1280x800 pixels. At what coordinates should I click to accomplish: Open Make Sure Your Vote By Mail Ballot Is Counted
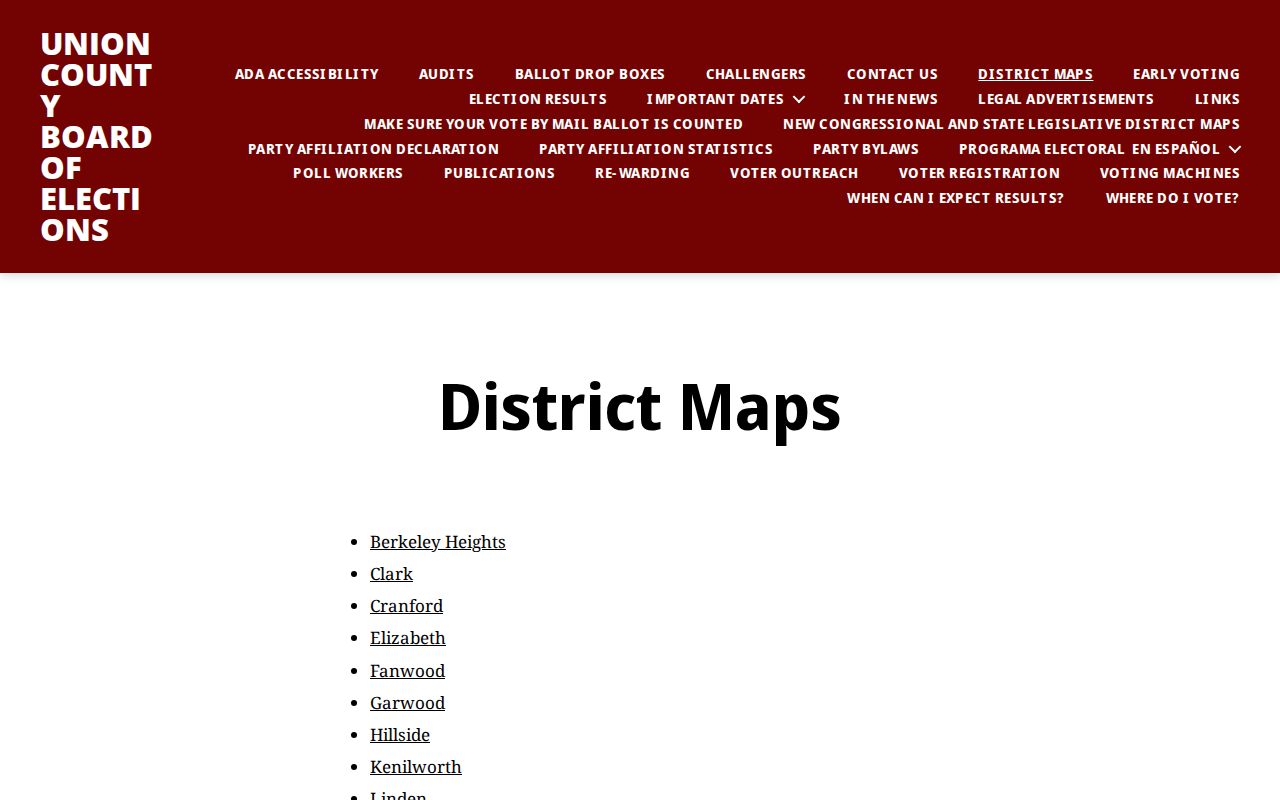[x=553, y=124]
